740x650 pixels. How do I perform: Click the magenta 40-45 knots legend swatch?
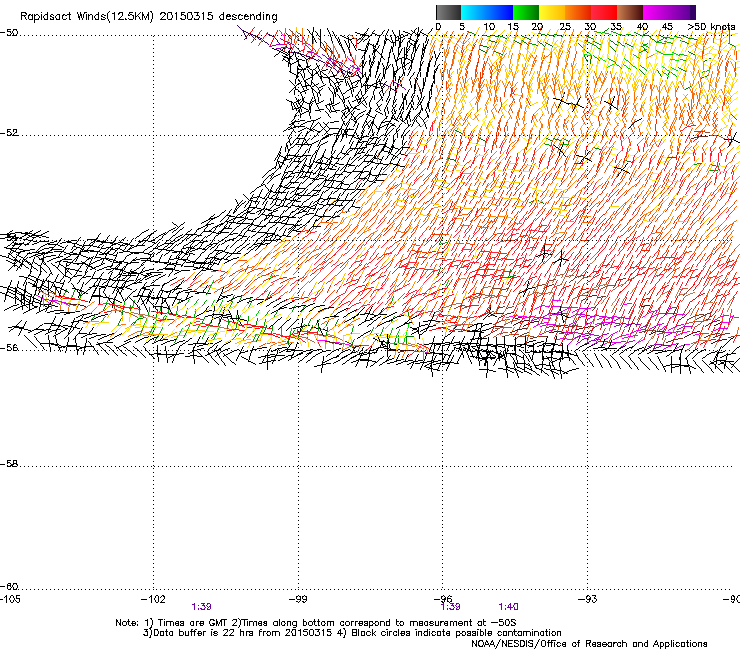click(x=656, y=12)
